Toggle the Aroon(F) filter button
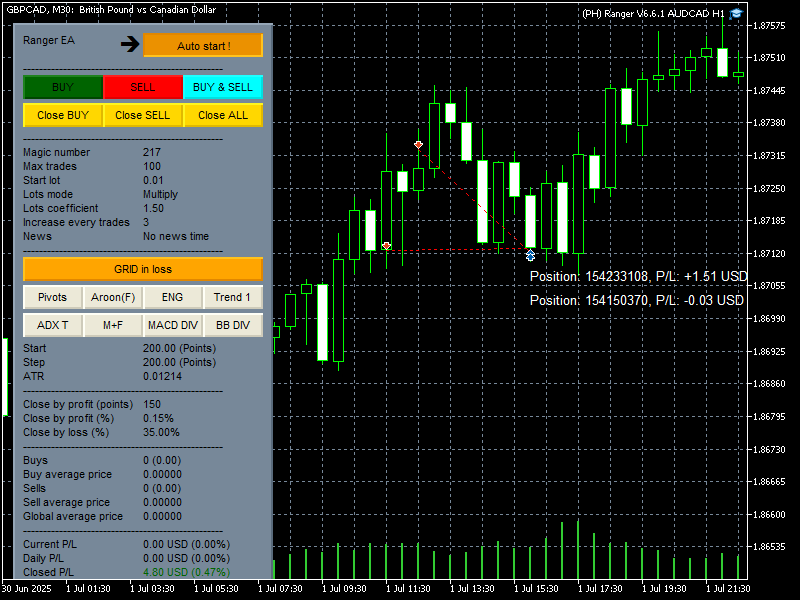Screen dimensions: 800x600 point(113,297)
